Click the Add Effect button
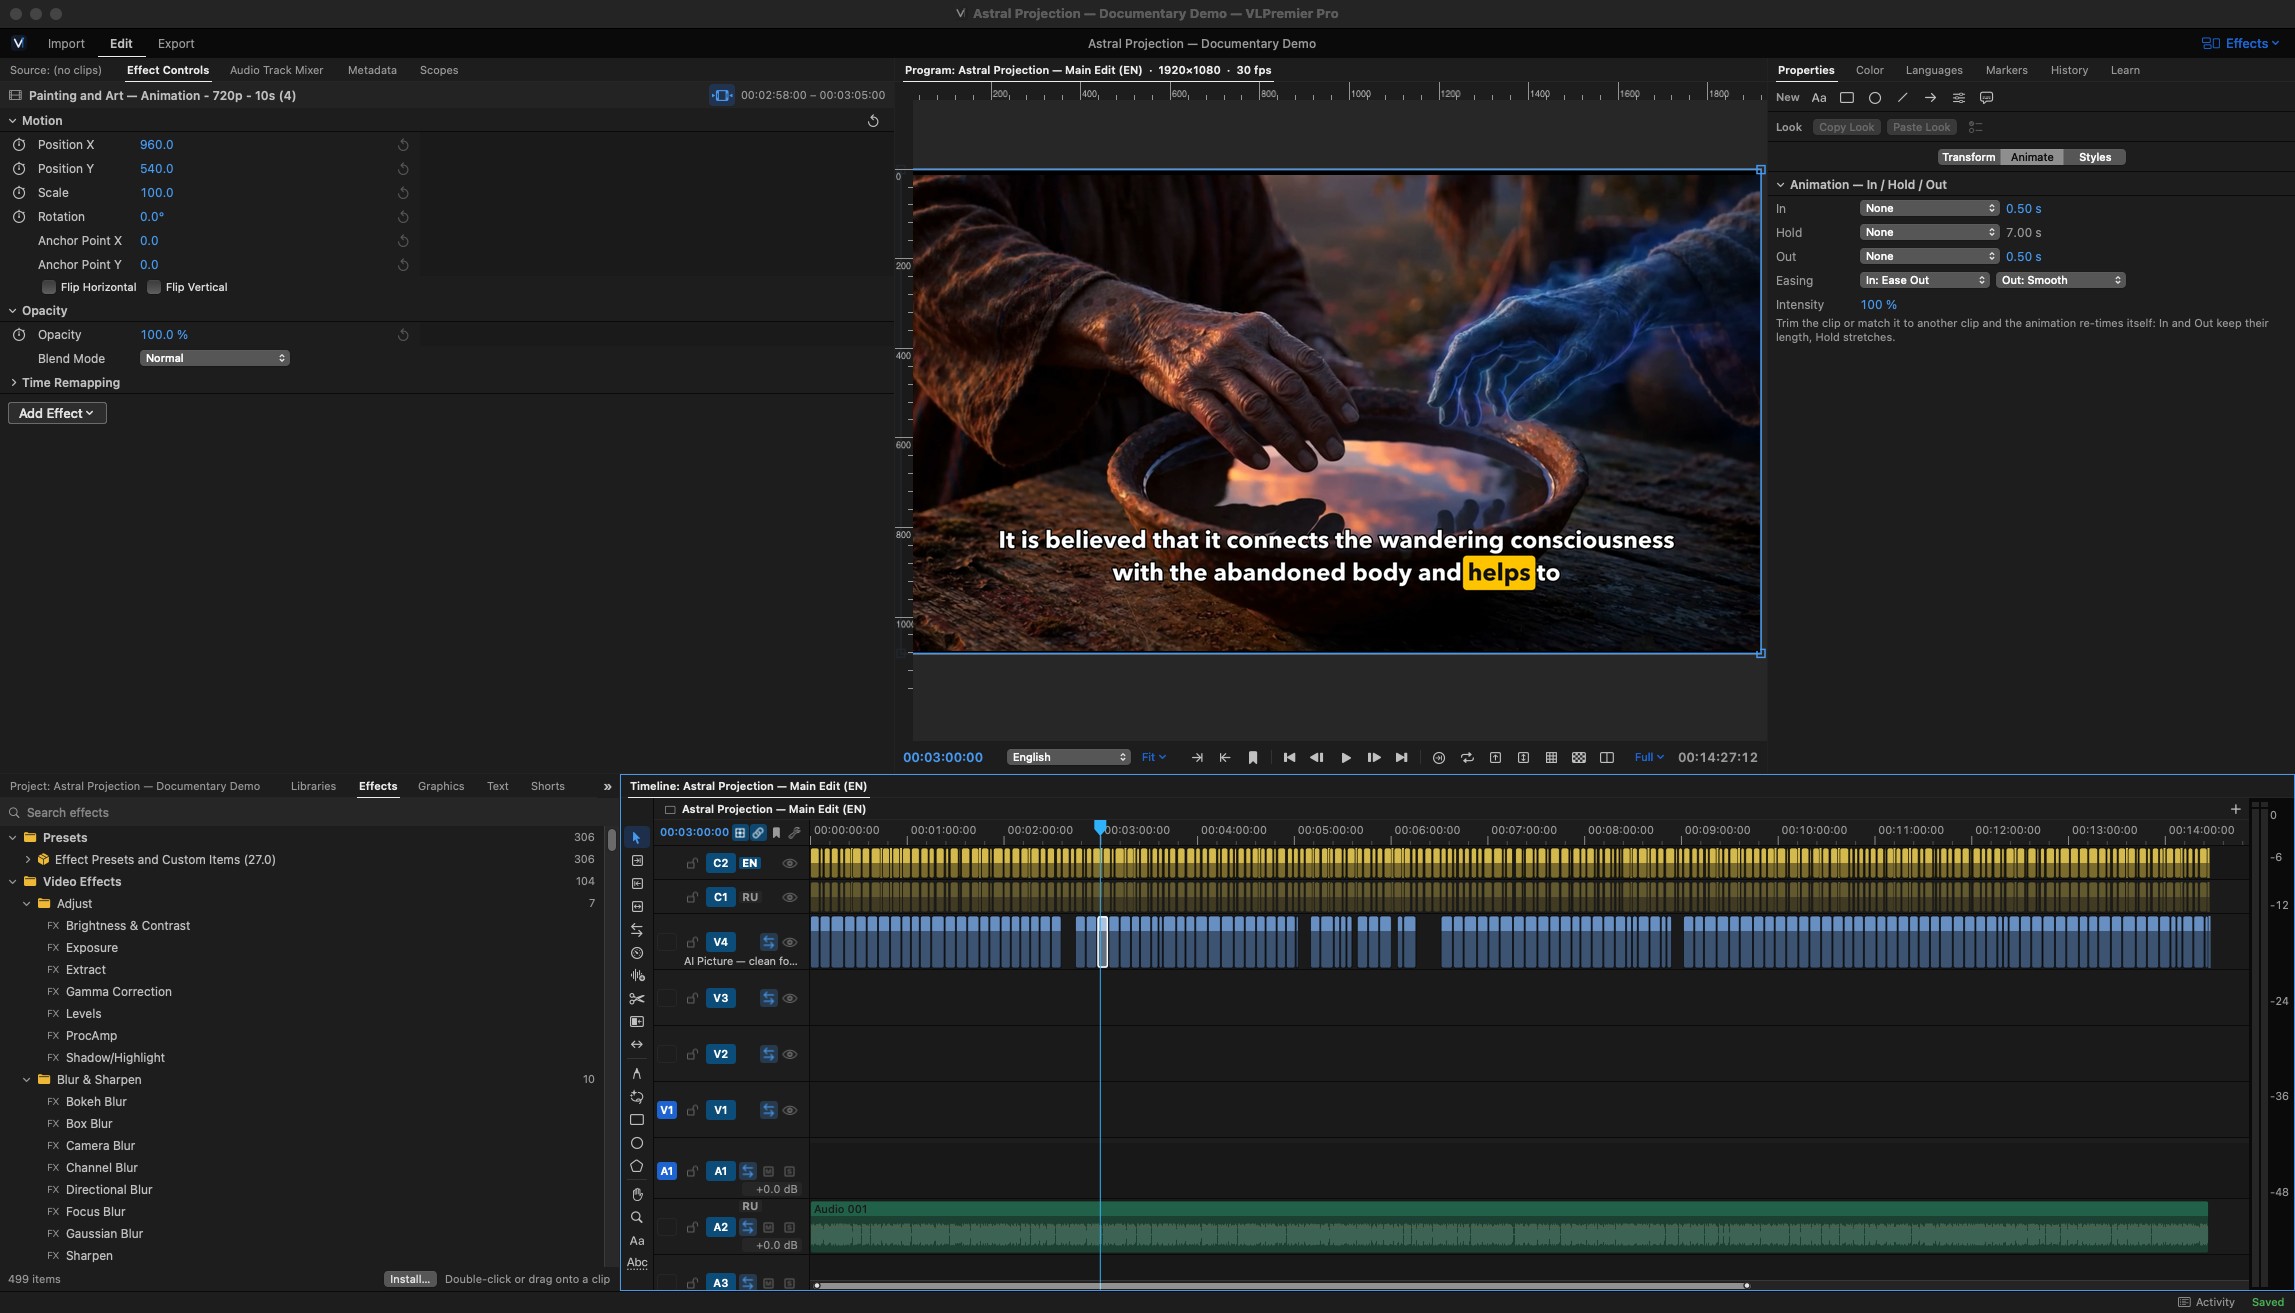 tap(57, 413)
